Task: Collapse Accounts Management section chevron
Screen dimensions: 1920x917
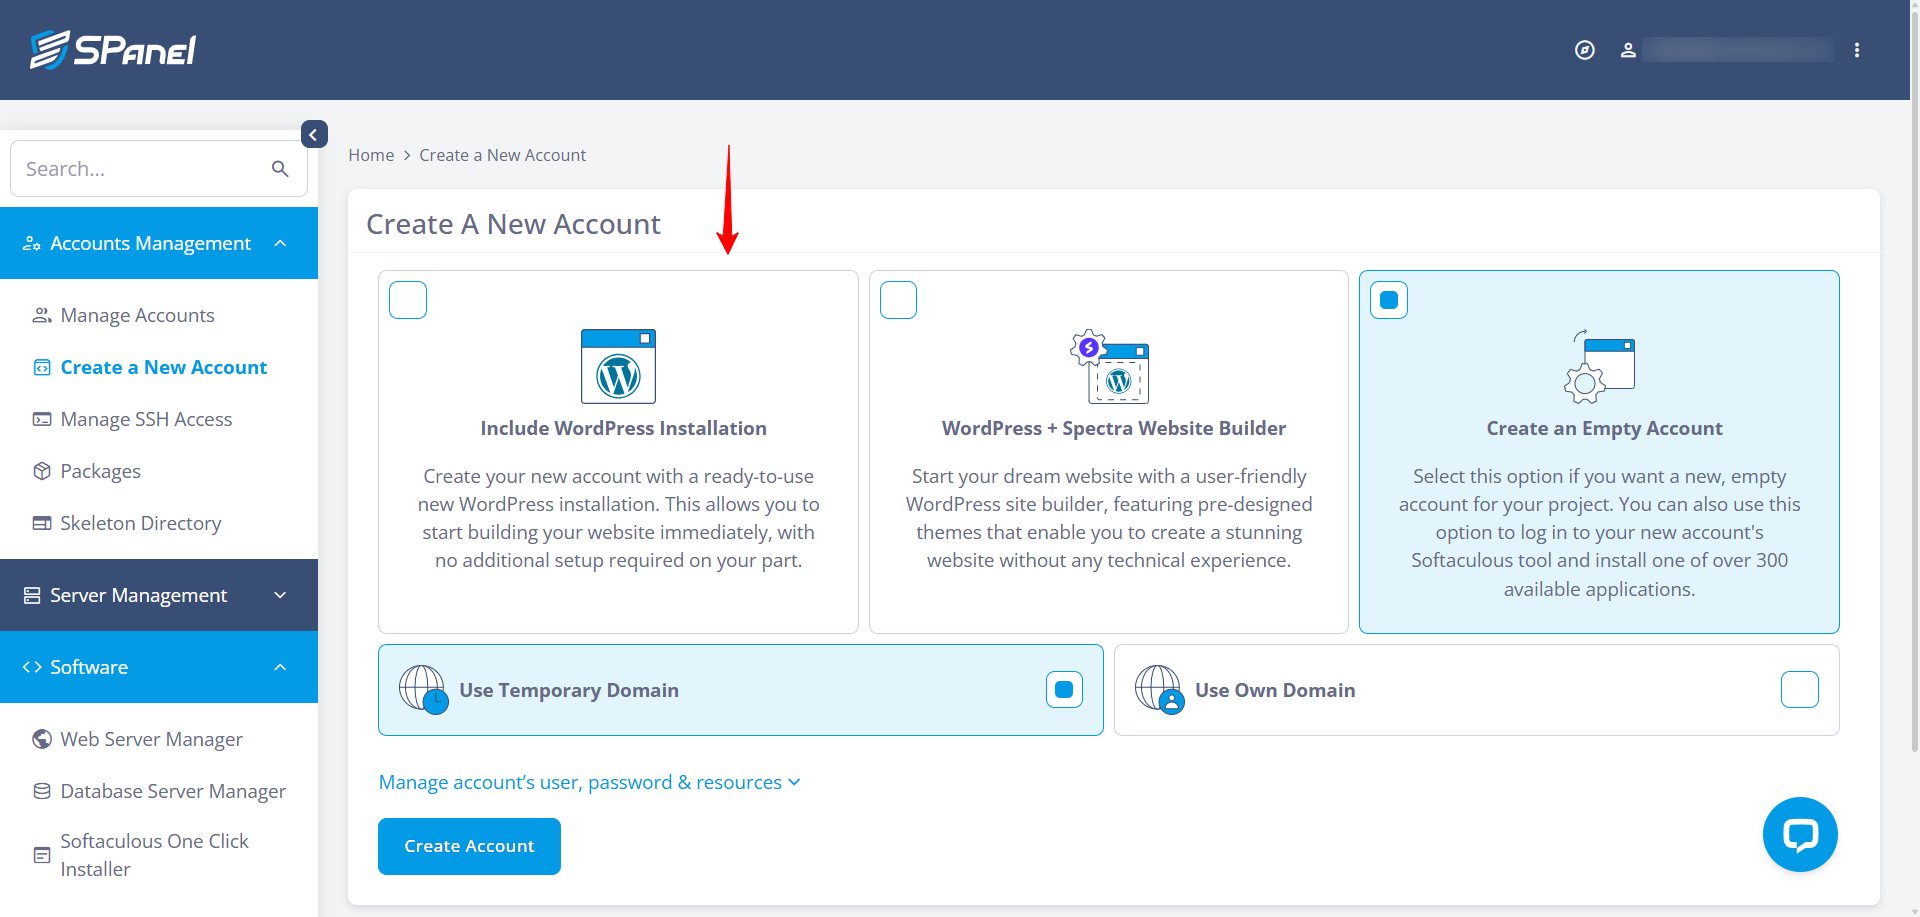Action: pyautogui.click(x=280, y=243)
